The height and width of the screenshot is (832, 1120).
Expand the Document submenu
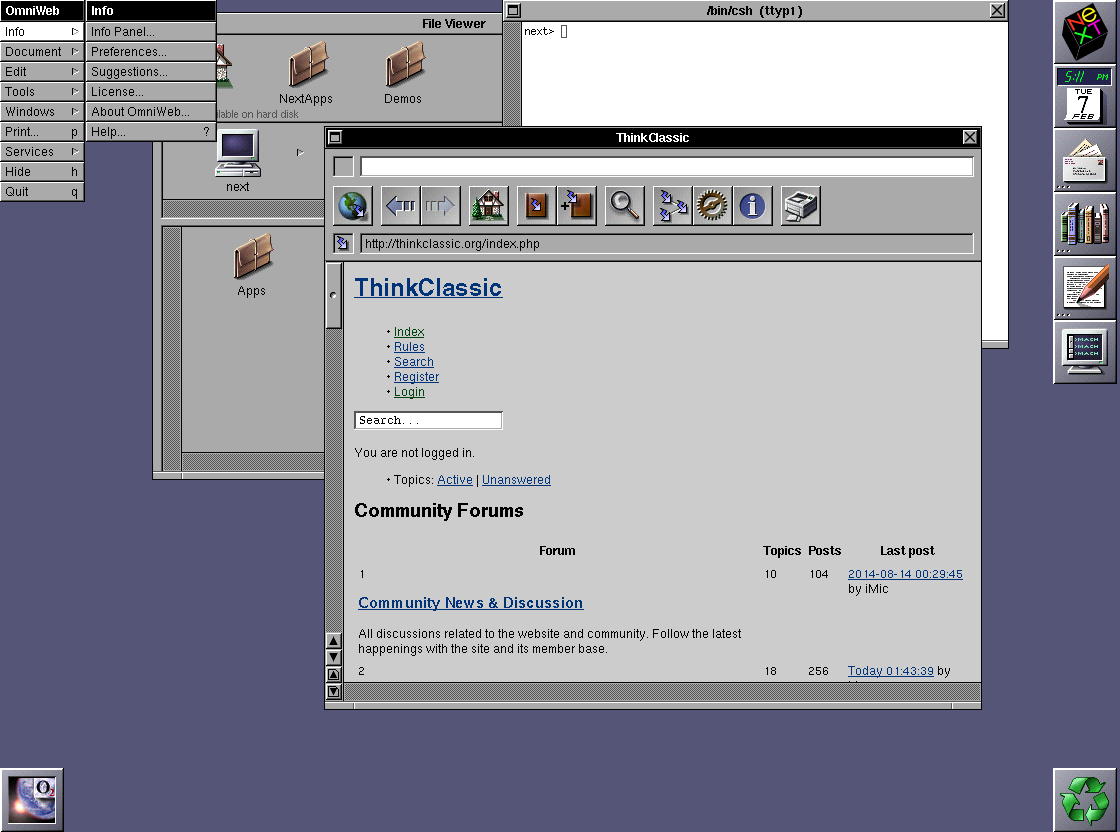[42, 52]
